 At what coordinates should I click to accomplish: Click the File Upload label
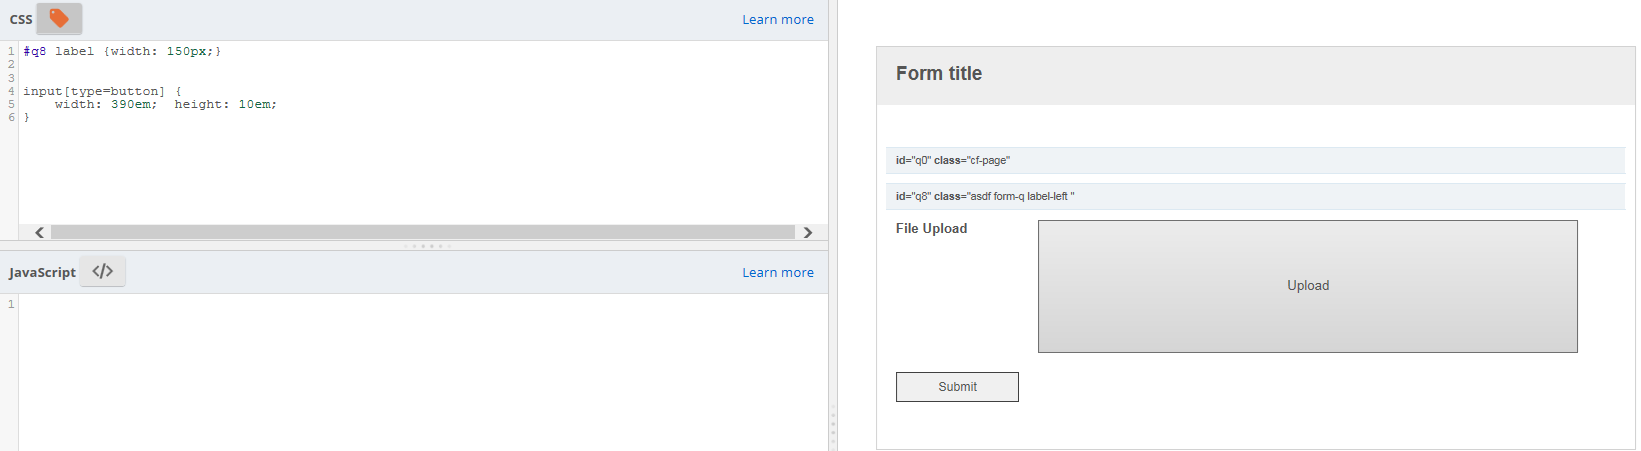click(931, 228)
